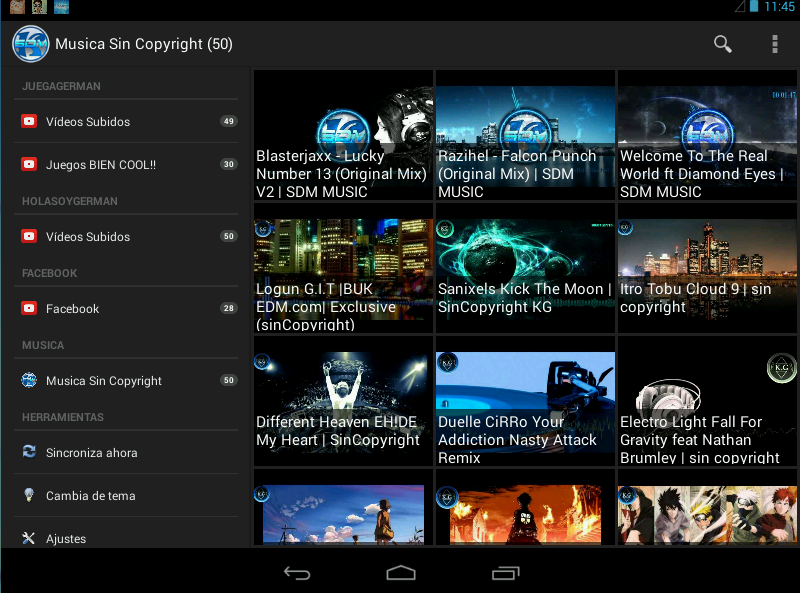Tap the SDM app logo icon
The image size is (800, 593).
coord(30,44)
